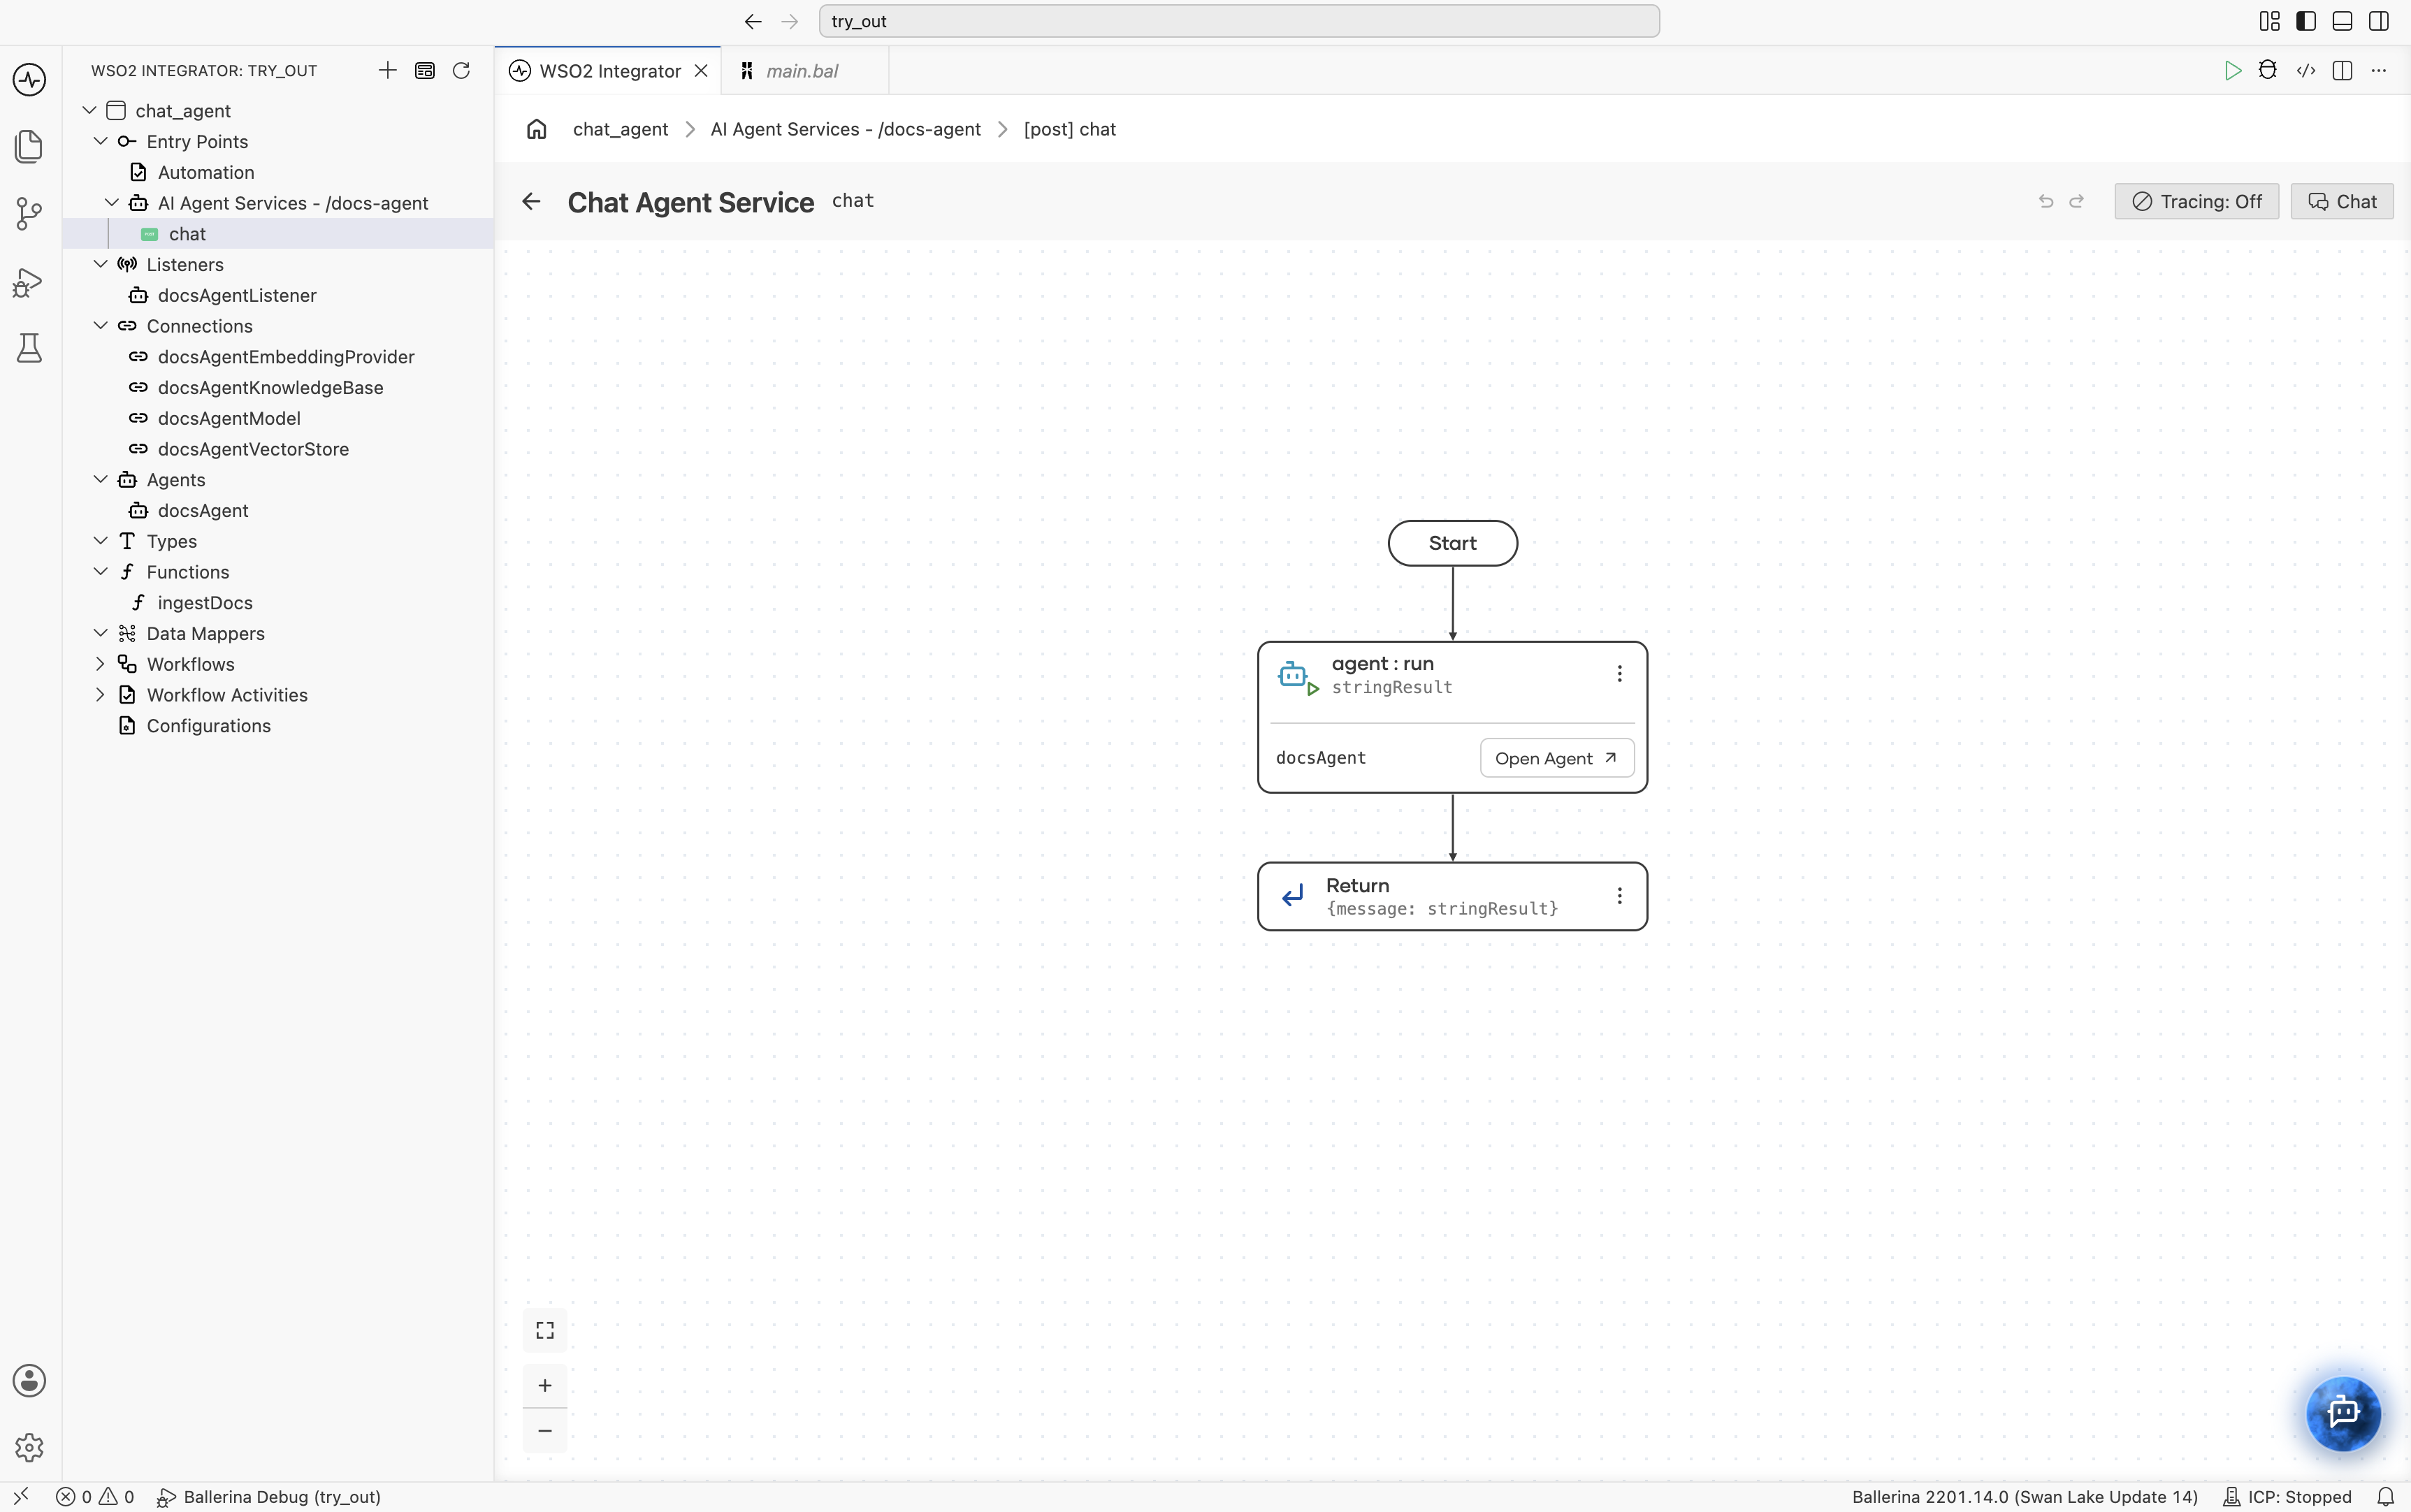The height and width of the screenshot is (1512, 2411).
Task: Toggle the bottom panel layout icon
Action: 2343,21
